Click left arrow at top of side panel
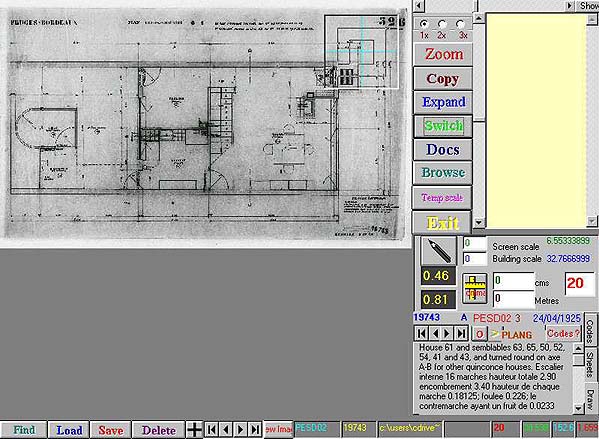The width and height of the screenshot is (599, 439). (x=419, y=5)
